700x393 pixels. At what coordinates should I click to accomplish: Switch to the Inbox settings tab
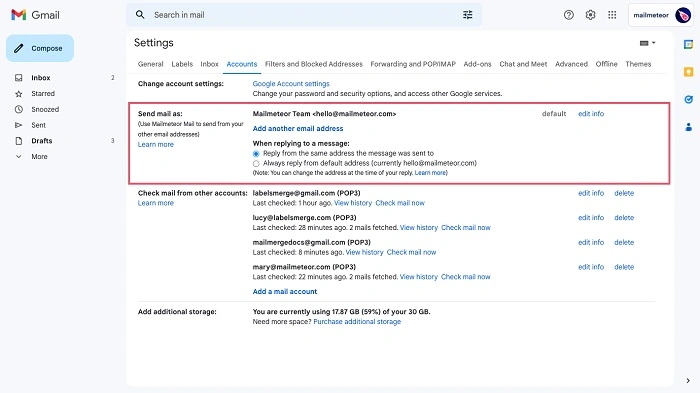click(x=209, y=64)
